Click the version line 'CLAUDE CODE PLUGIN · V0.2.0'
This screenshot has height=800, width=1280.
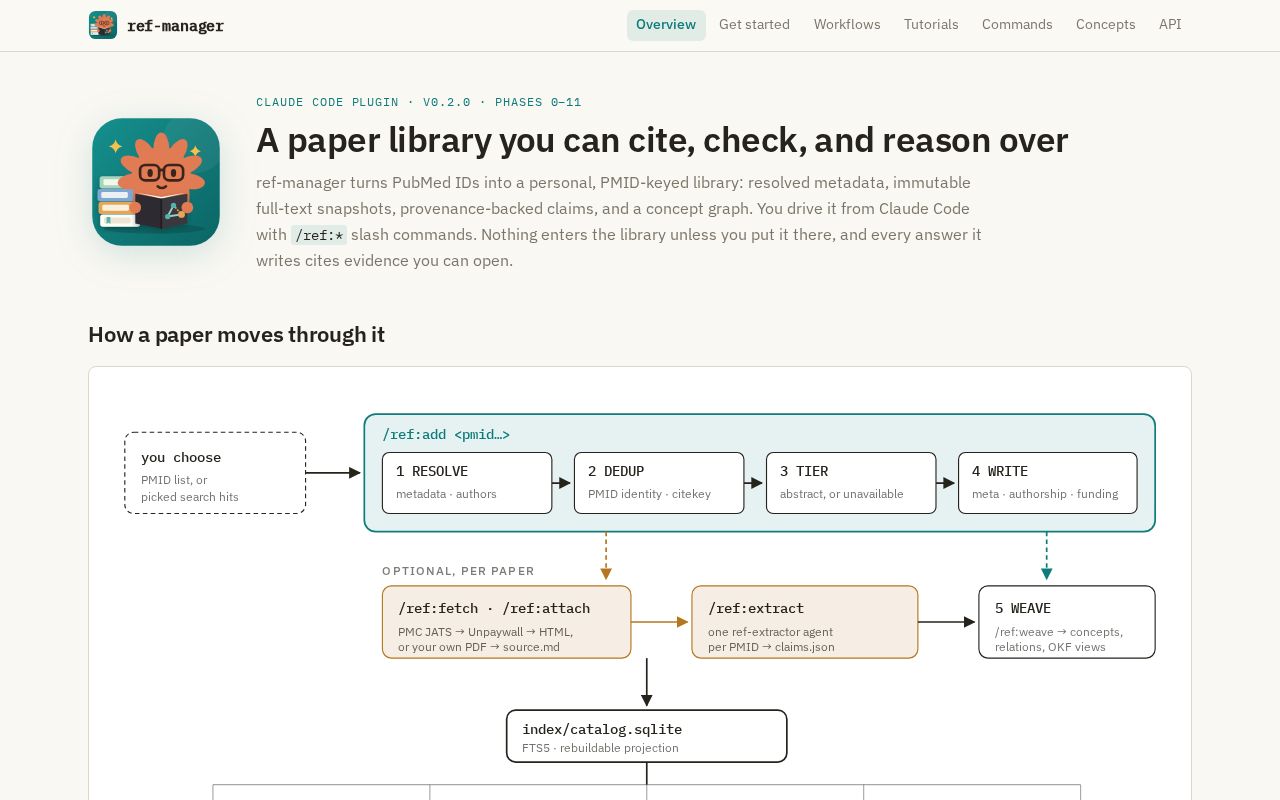coord(363,102)
